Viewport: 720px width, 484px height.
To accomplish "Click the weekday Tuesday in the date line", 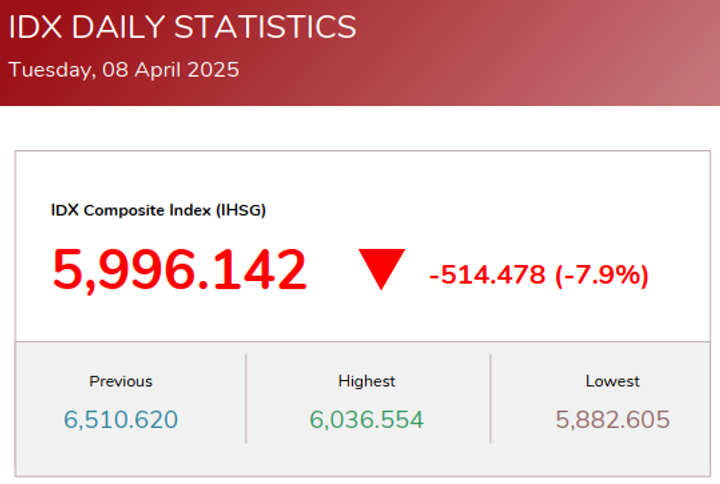I will click(x=50, y=70).
